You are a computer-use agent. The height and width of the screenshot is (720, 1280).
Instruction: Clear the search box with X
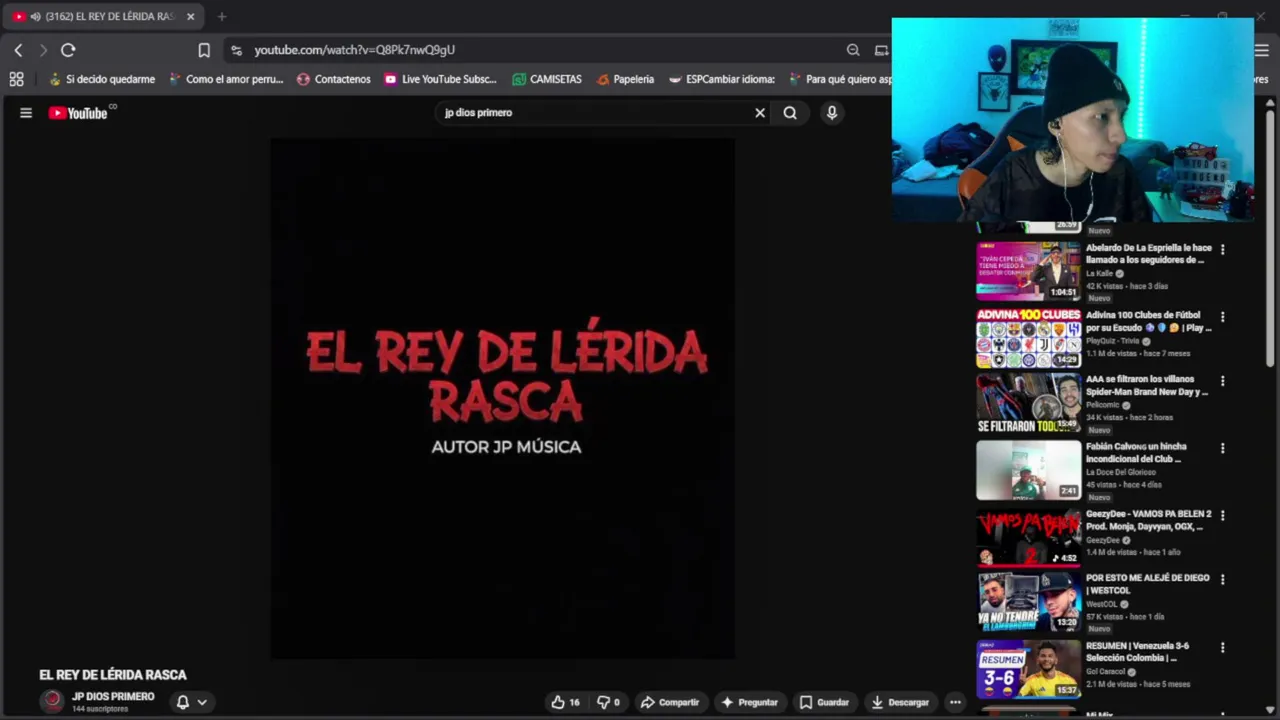(760, 113)
